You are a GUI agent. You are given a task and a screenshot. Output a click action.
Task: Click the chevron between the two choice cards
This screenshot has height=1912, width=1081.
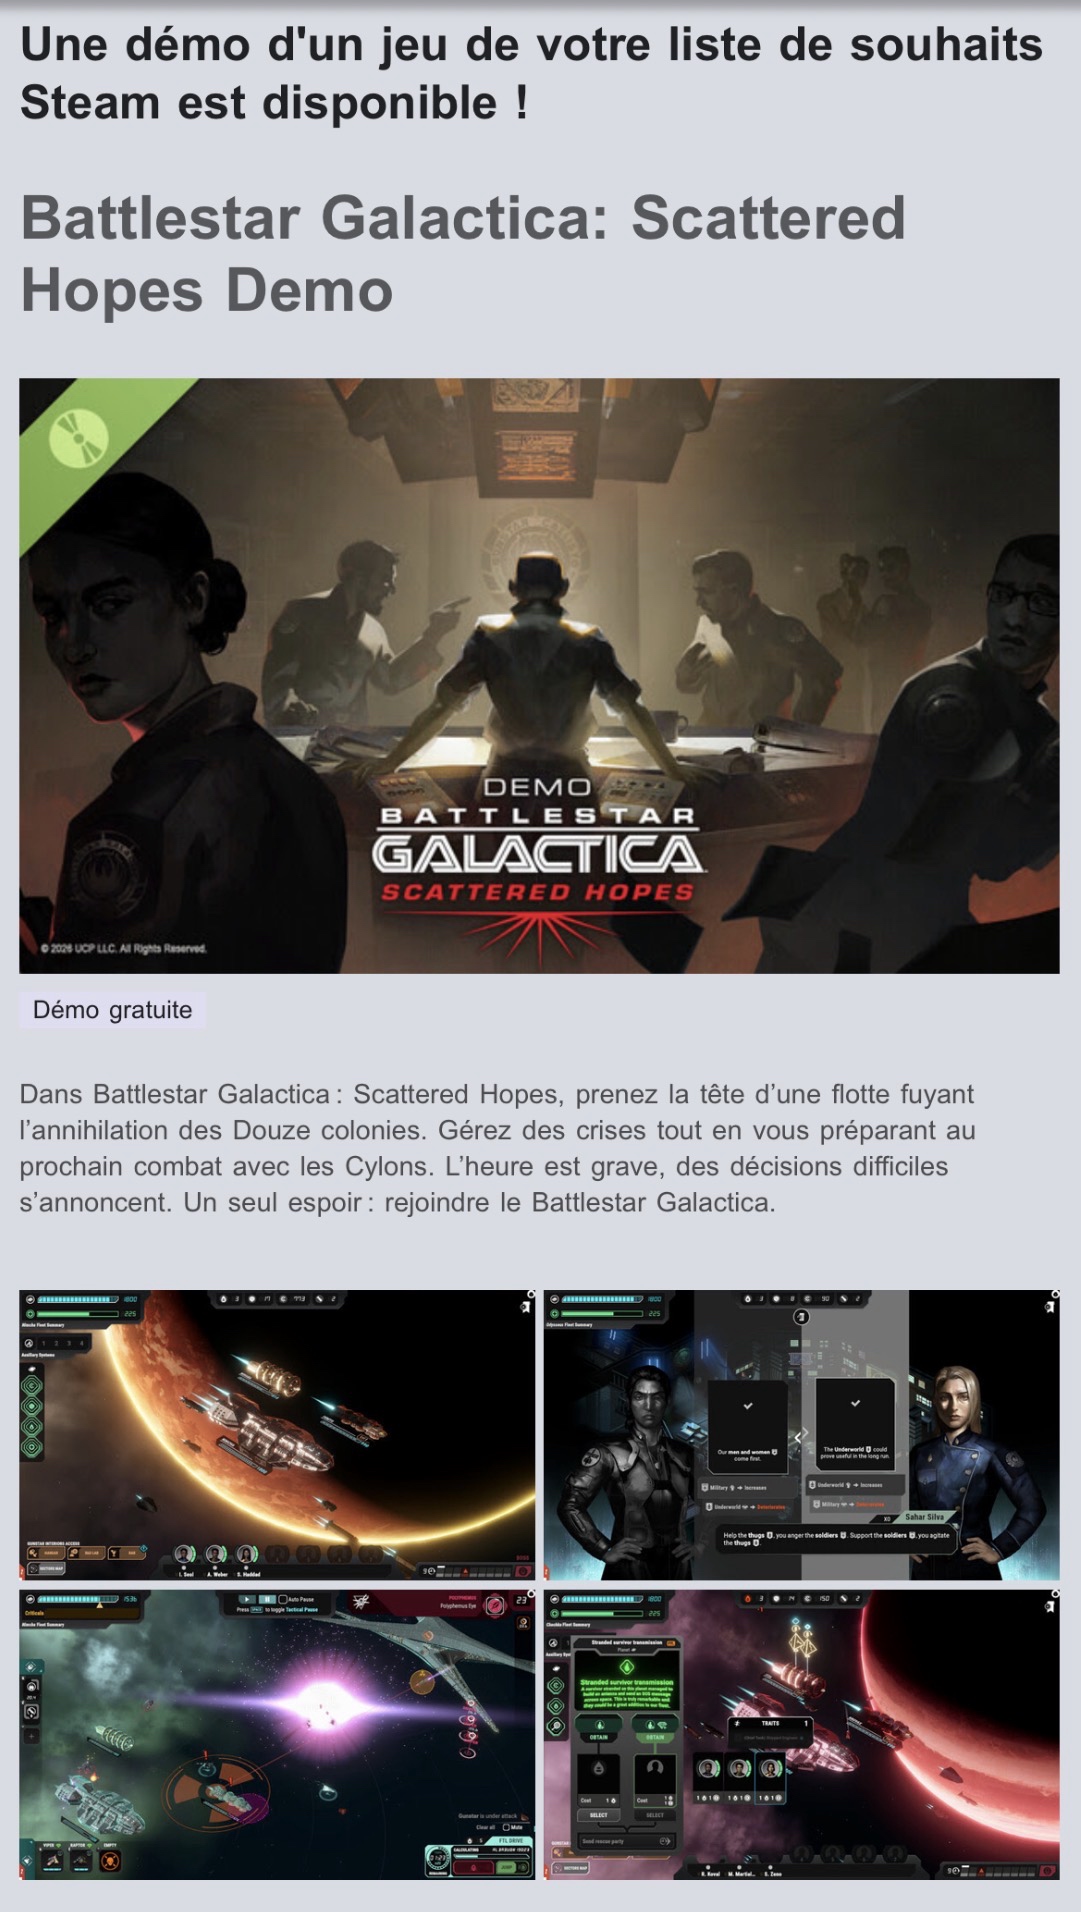point(800,1436)
